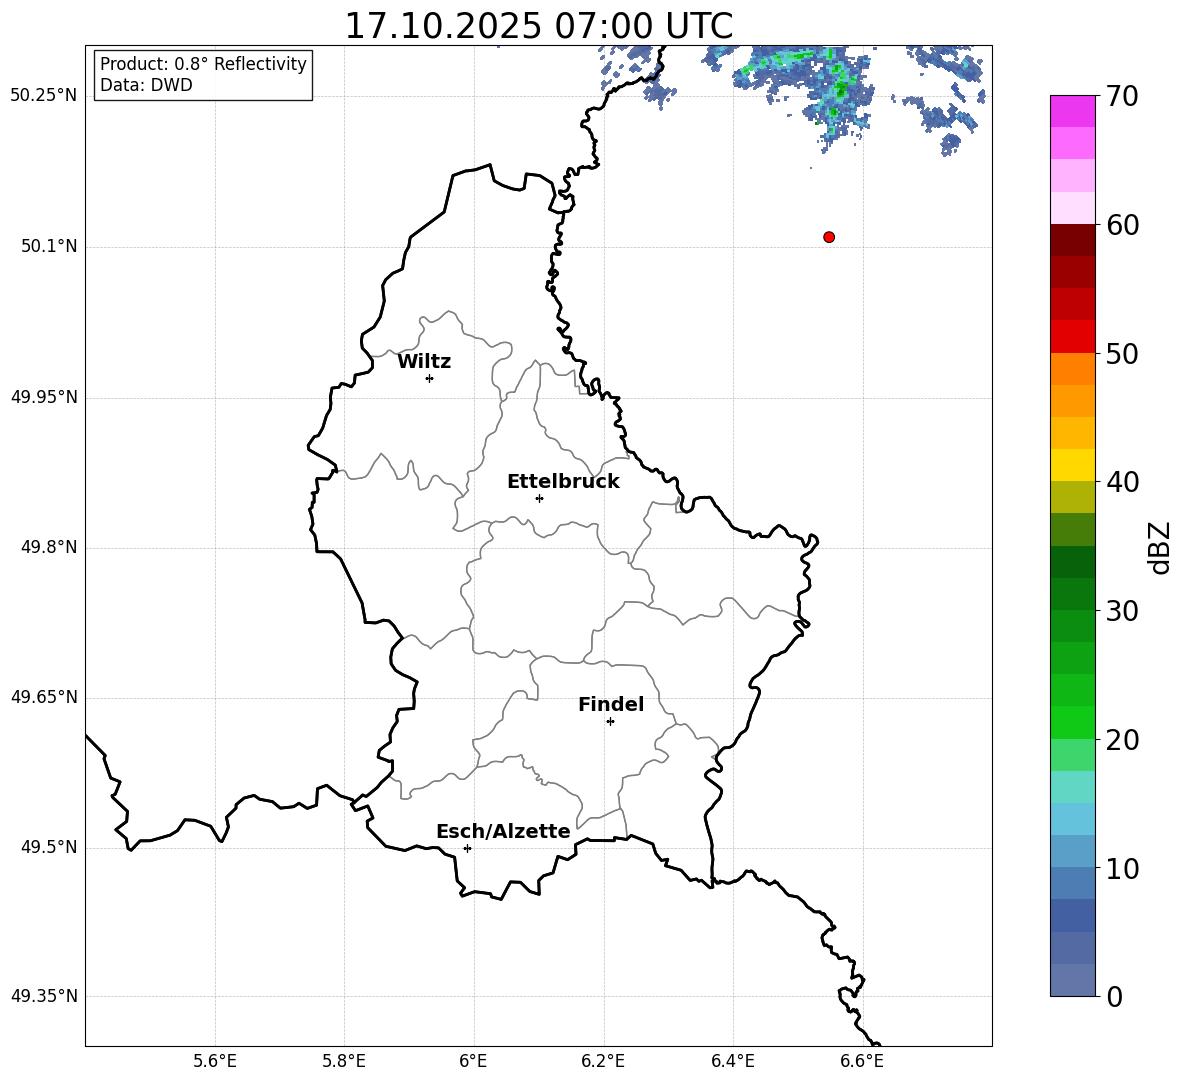Click the 49.95°N latitude label

pos(44,397)
